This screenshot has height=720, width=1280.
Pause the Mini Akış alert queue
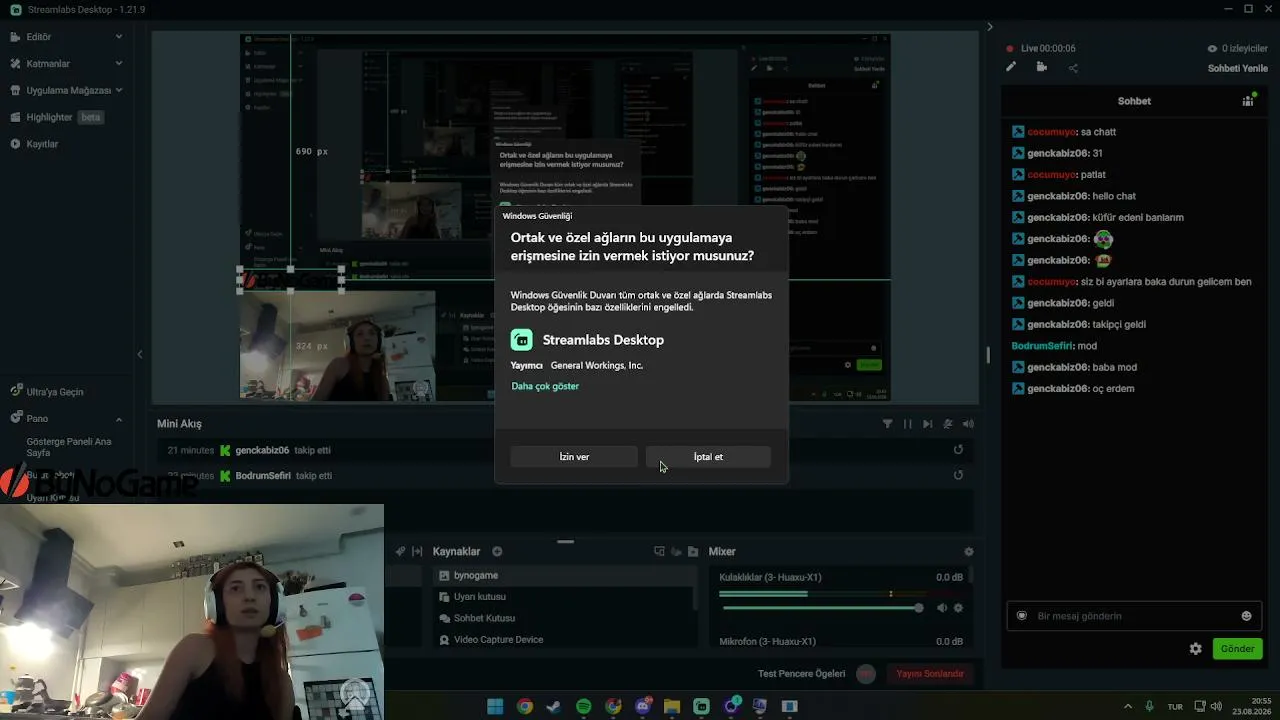tap(908, 424)
